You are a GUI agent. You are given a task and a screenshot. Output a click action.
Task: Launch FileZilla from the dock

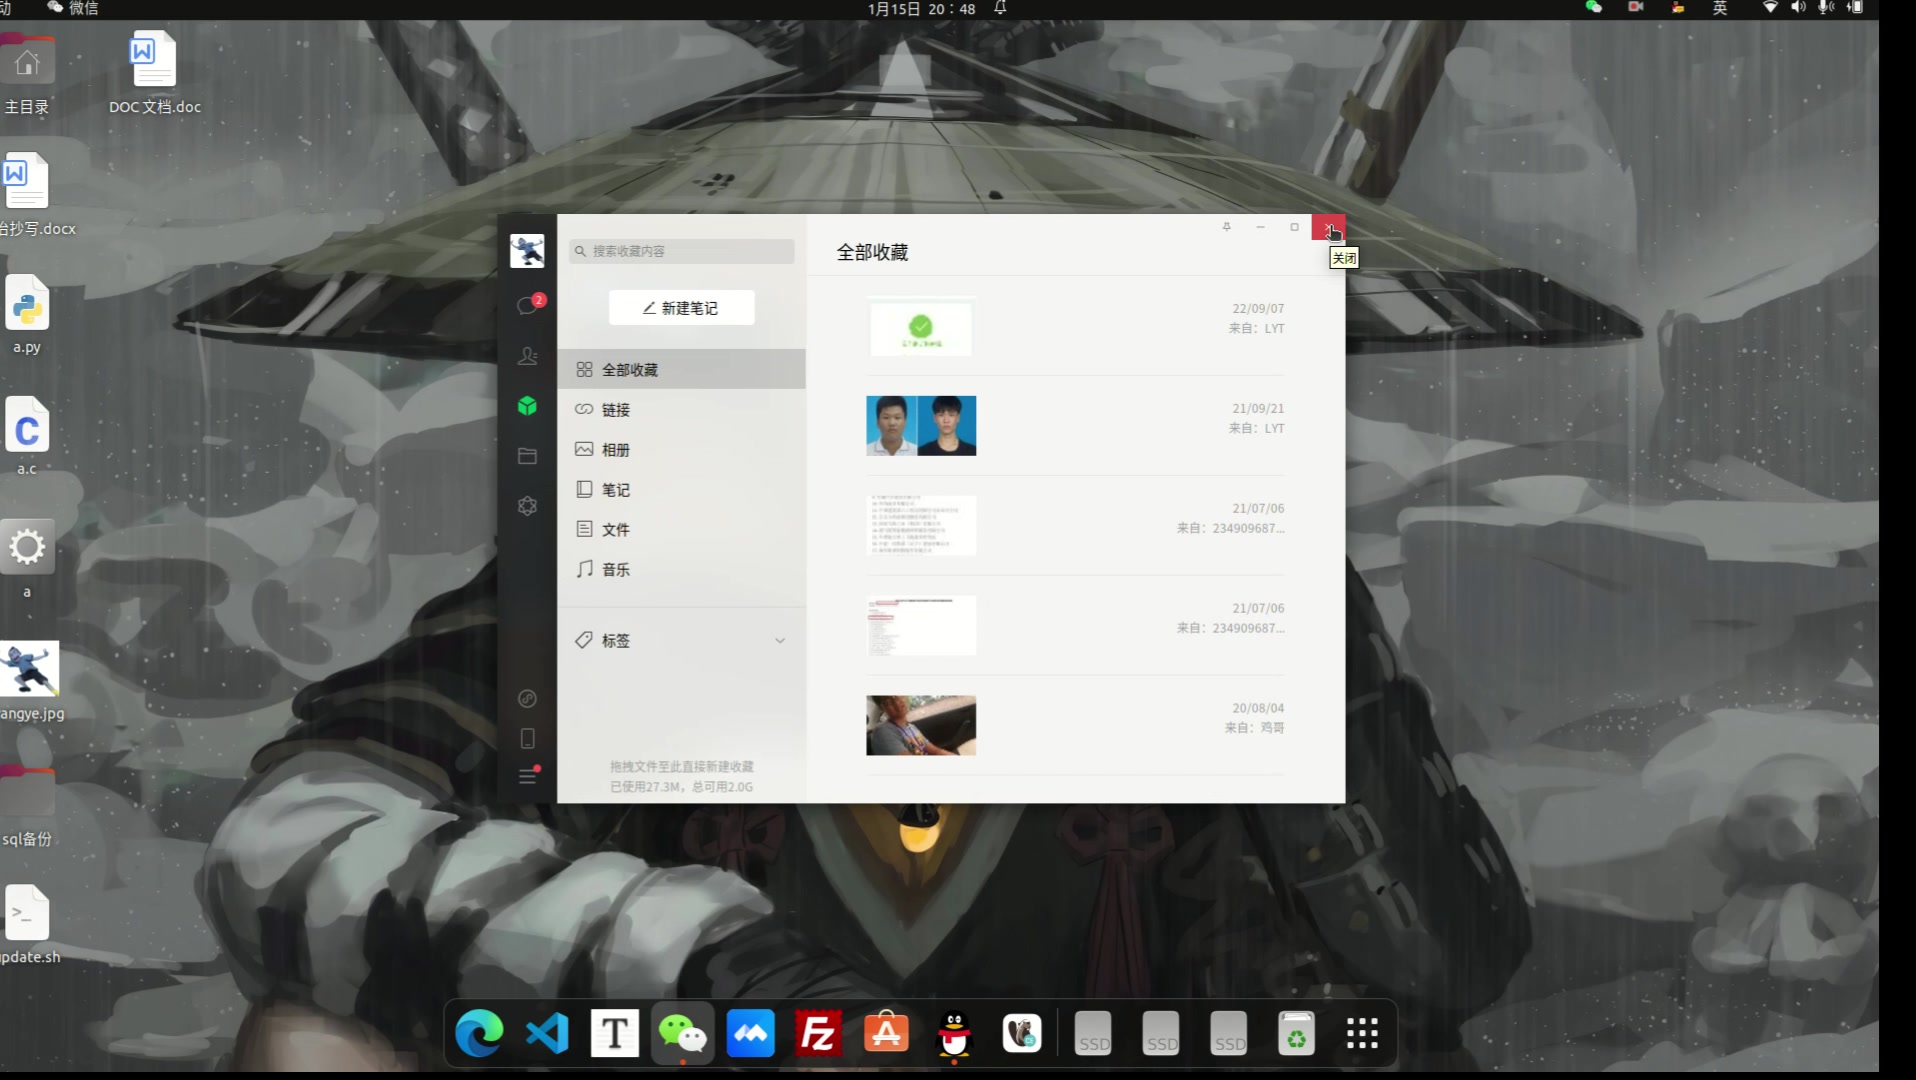(818, 1032)
